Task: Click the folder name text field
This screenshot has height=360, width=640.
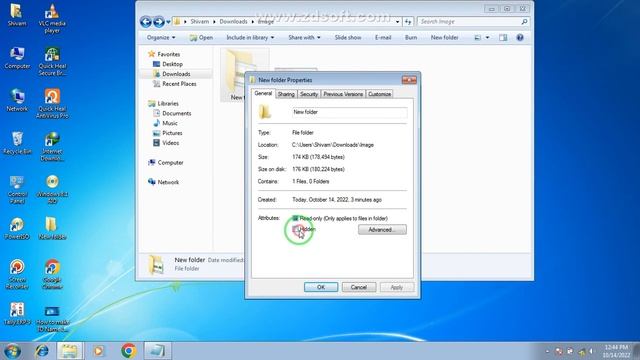Action: [x=349, y=112]
